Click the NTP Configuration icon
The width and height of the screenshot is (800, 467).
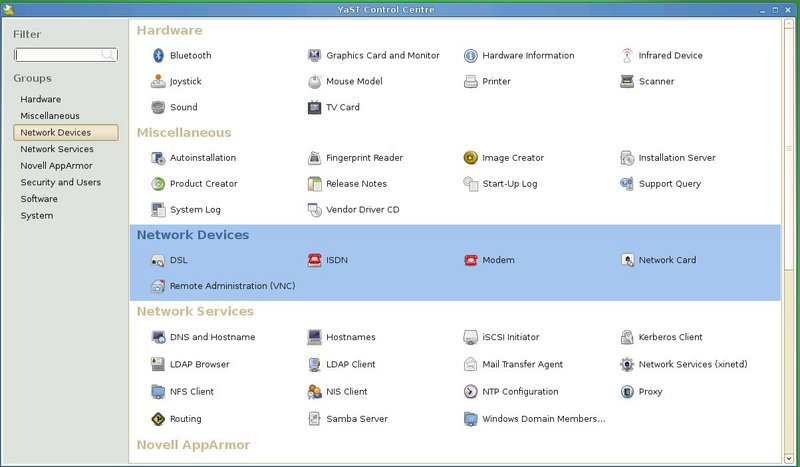(471, 392)
